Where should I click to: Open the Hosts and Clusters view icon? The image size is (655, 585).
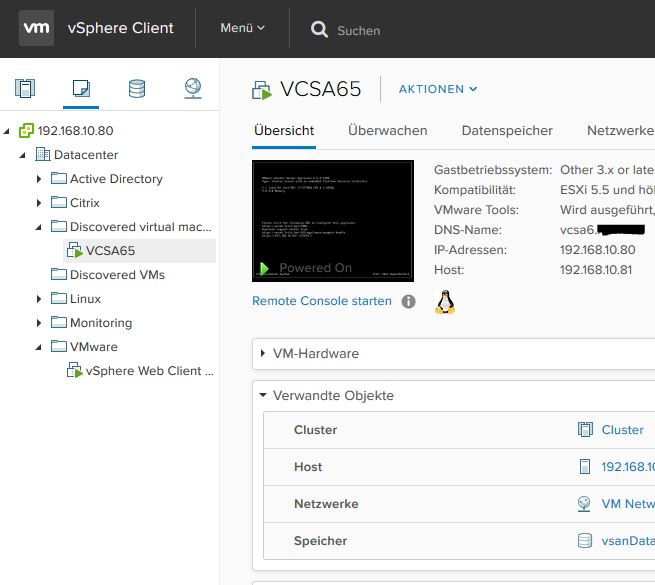tap(25, 88)
